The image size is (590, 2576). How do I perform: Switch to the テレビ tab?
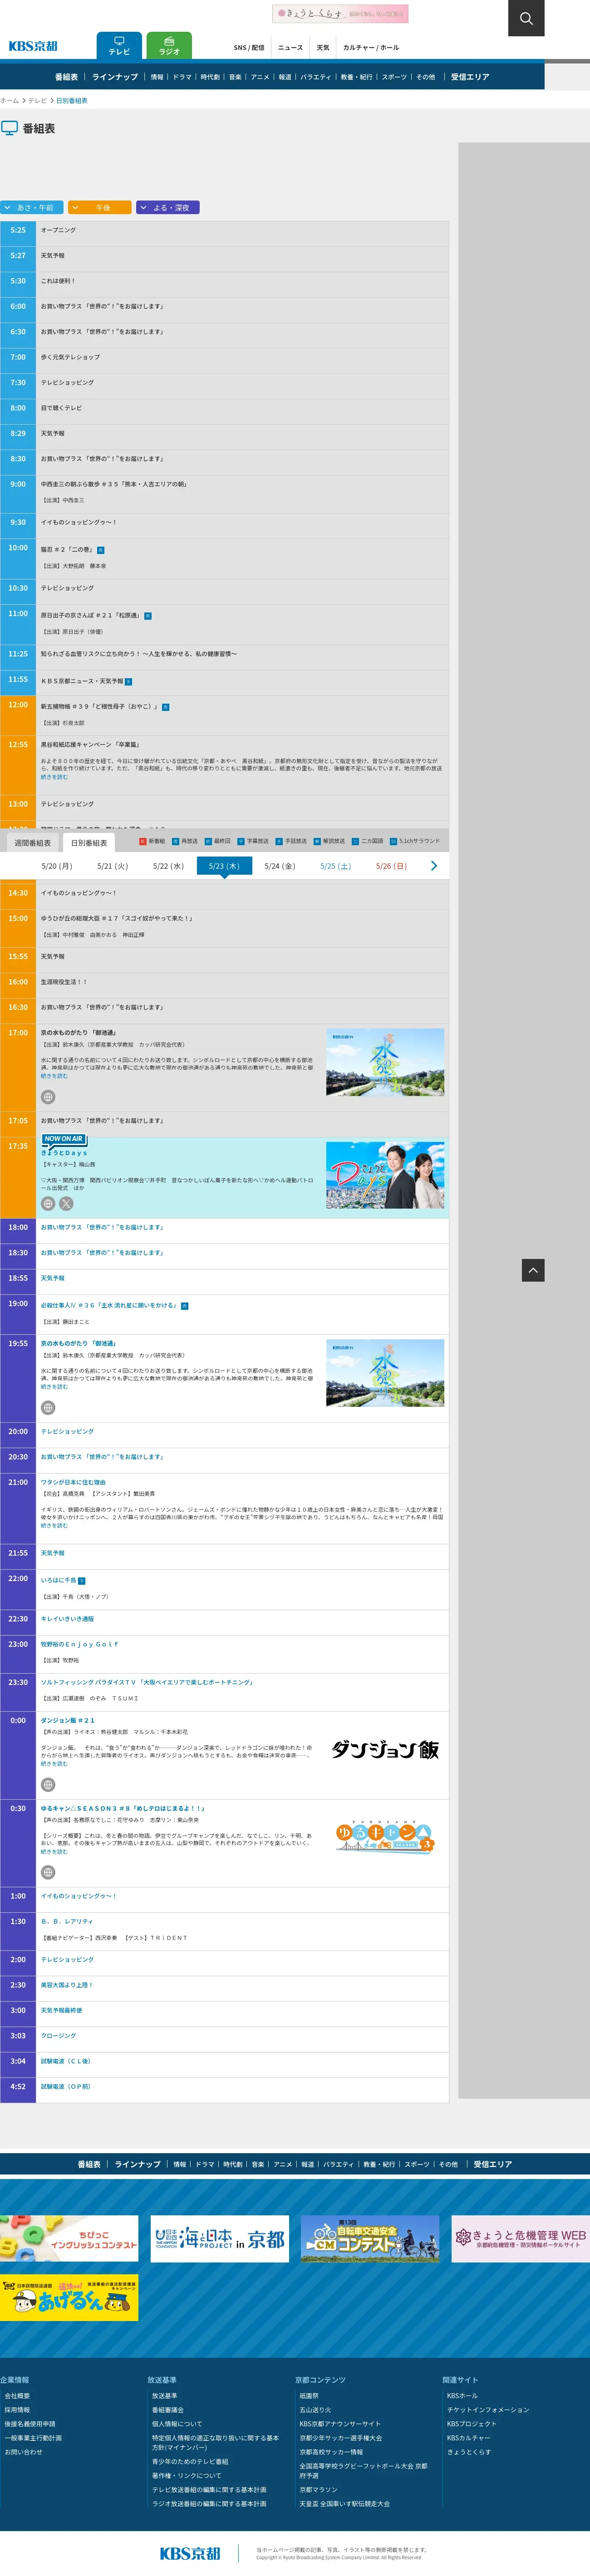119,46
